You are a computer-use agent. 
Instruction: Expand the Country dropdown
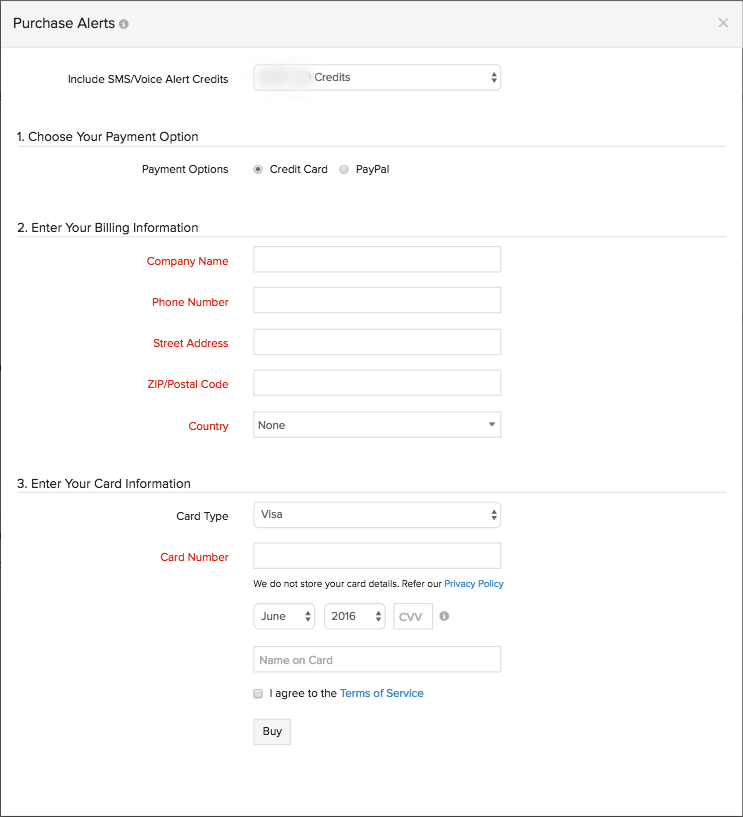tap(377, 425)
